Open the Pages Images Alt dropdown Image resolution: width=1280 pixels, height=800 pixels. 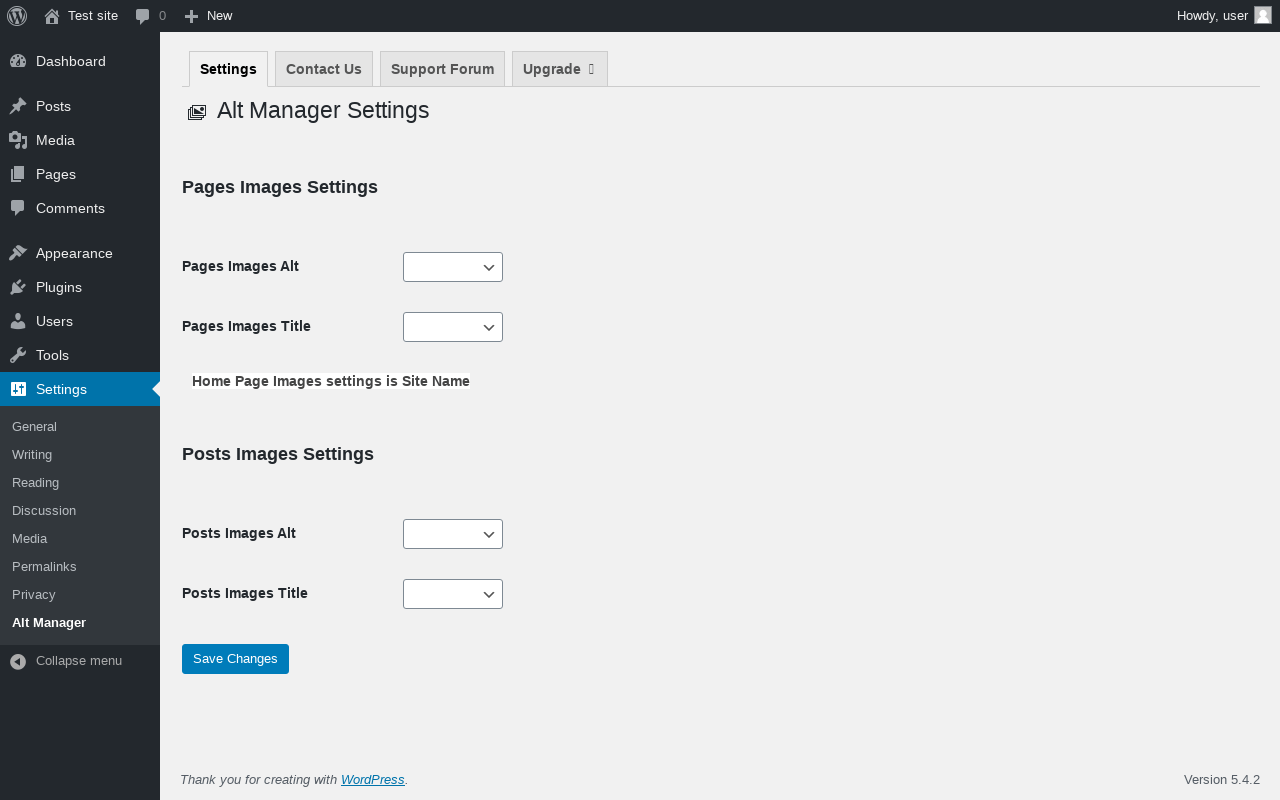(453, 267)
